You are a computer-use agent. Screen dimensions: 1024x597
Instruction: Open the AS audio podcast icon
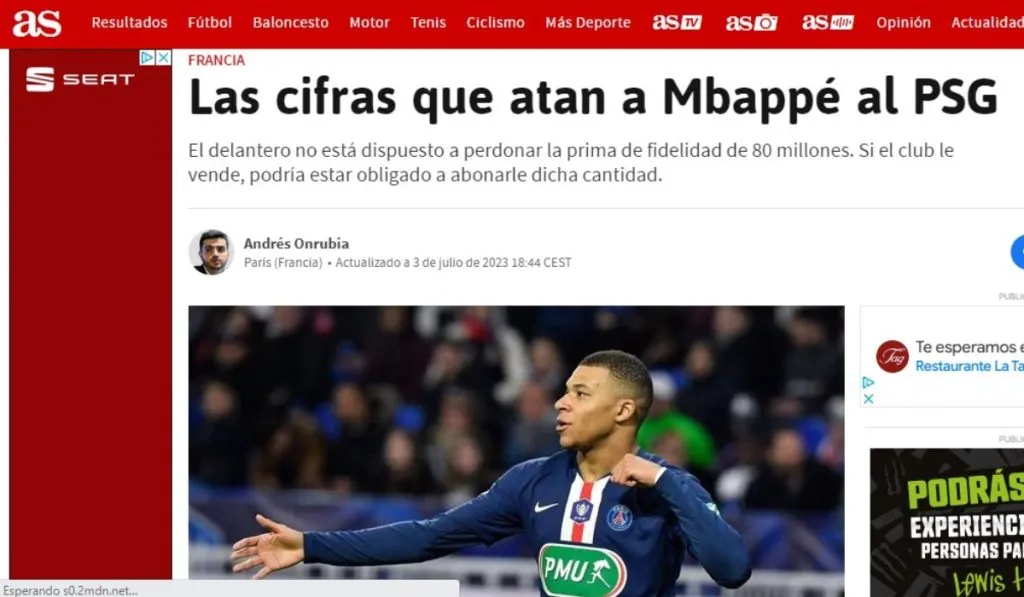827,22
